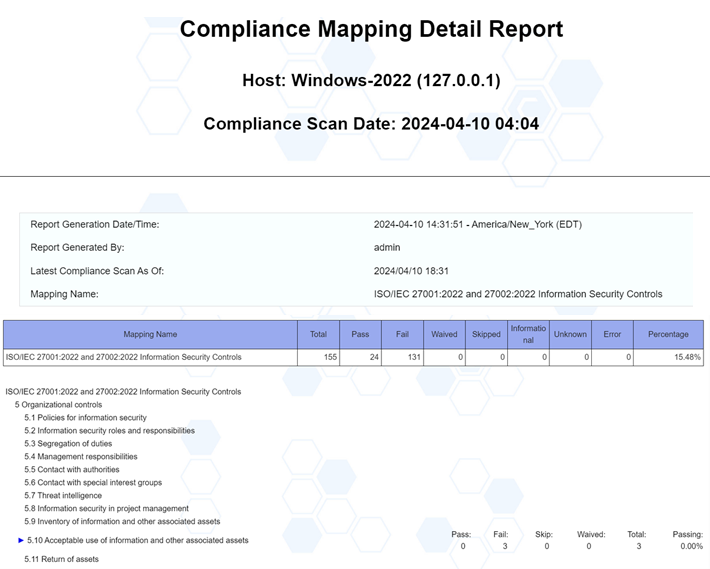Click 5 Organizational controls section heading

tap(58, 405)
